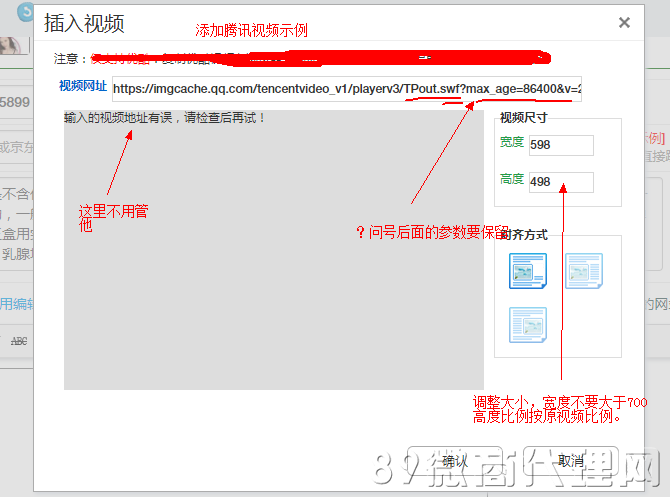Click the ABC strikethrough icon in background editor

point(19,341)
